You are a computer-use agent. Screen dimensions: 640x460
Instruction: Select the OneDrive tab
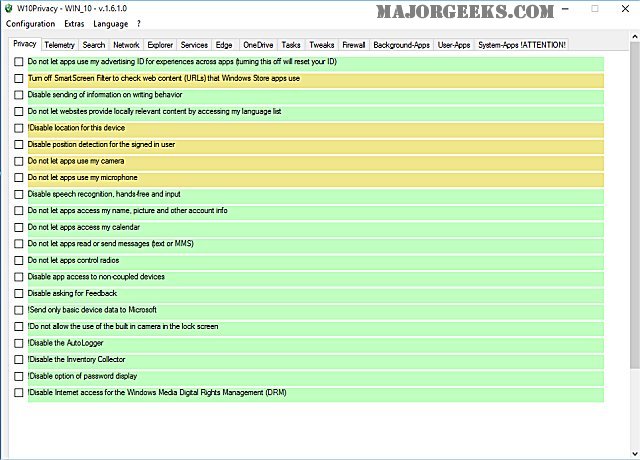click(x=258, y=45)
